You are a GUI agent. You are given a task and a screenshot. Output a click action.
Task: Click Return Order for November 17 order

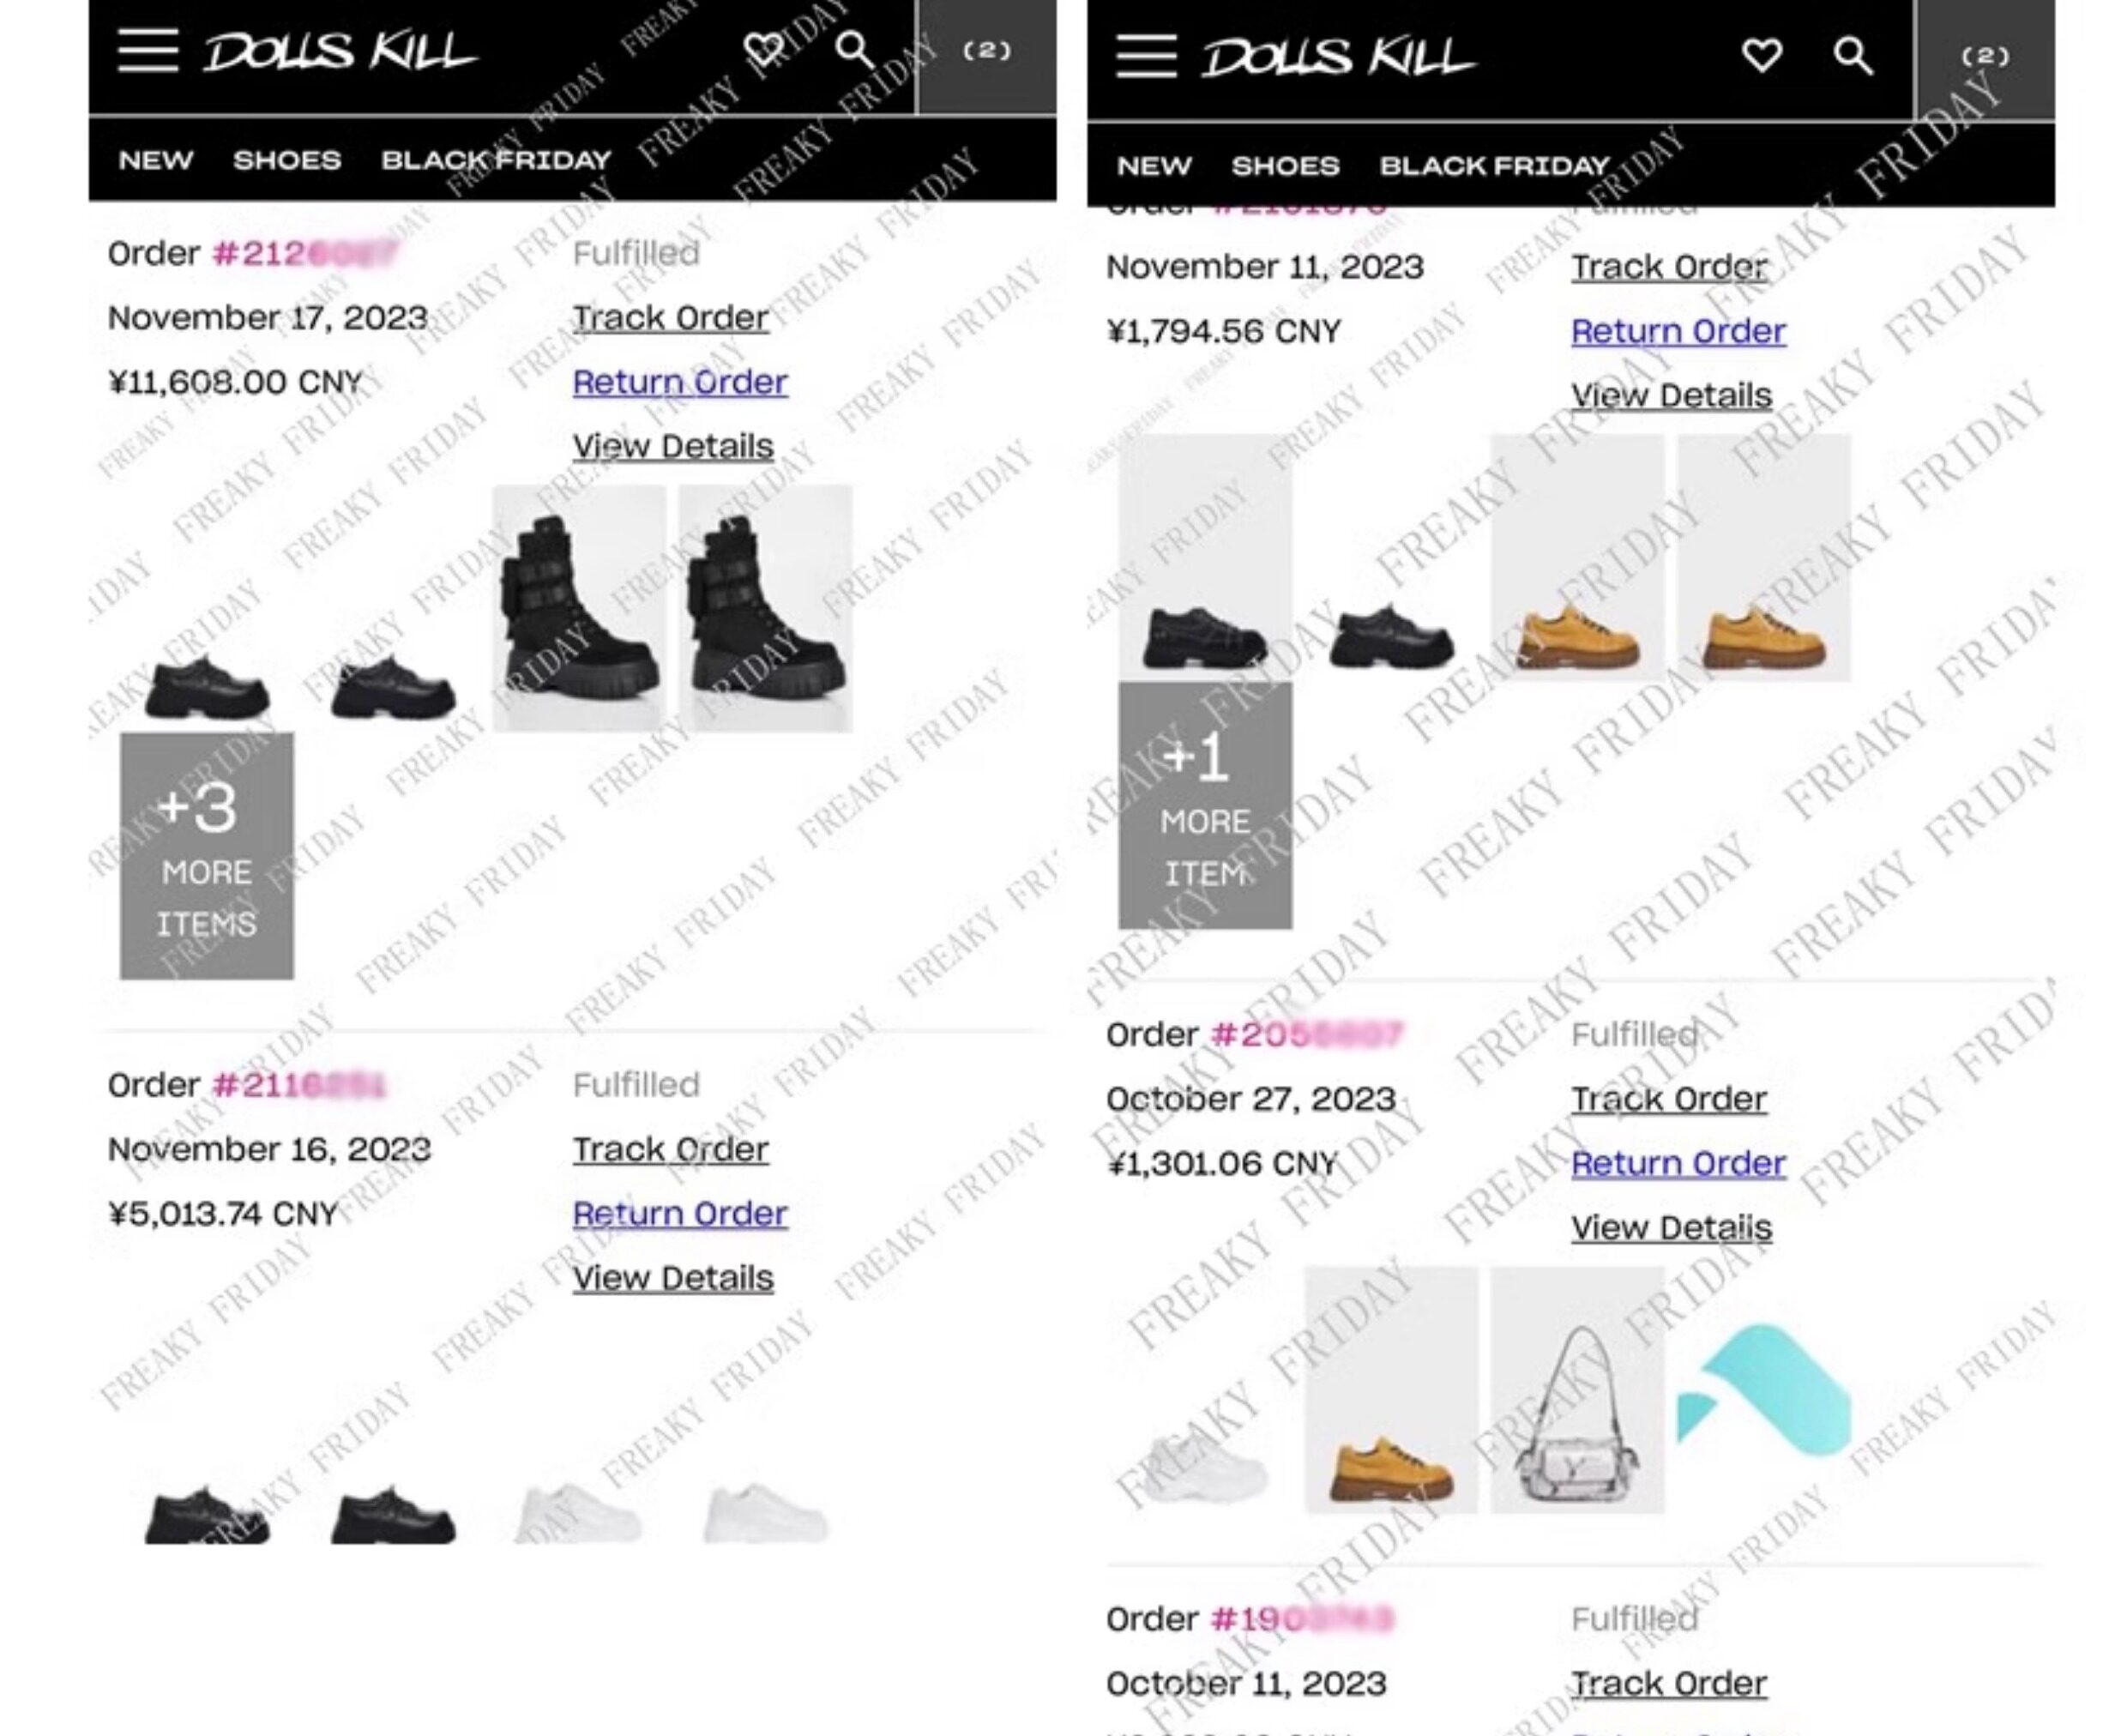[680, 382]
